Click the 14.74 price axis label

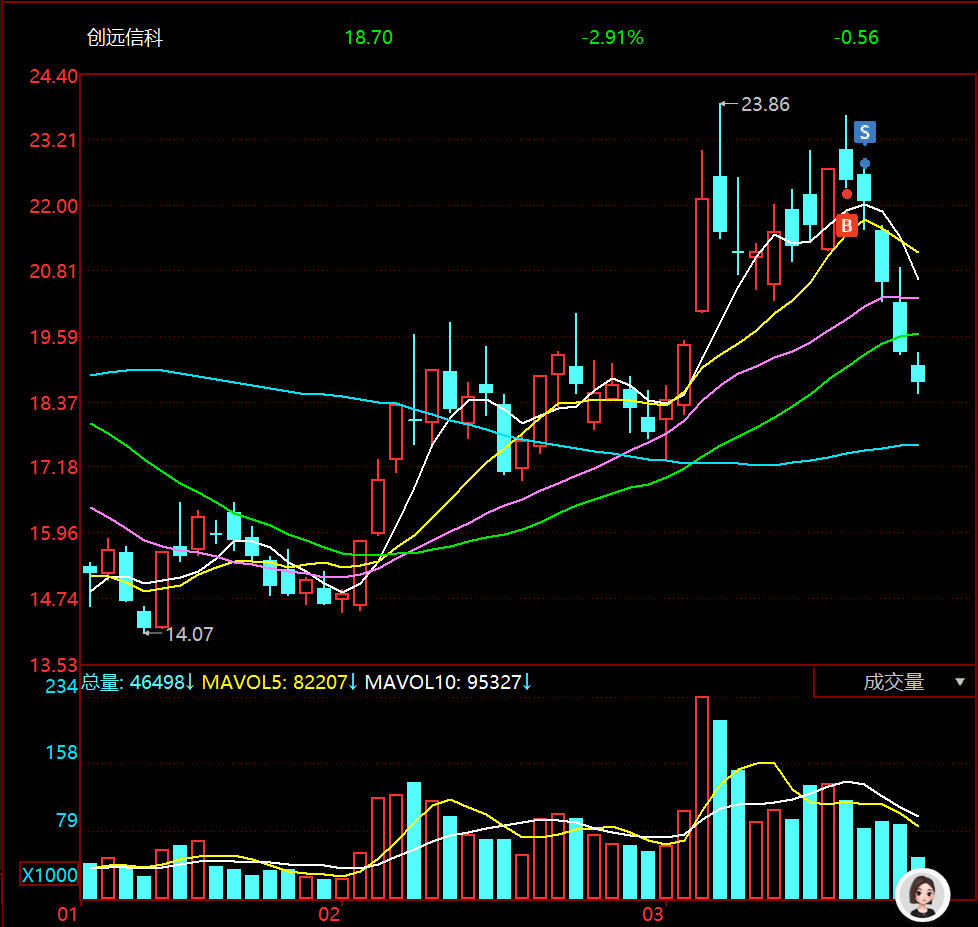point(54,599)
